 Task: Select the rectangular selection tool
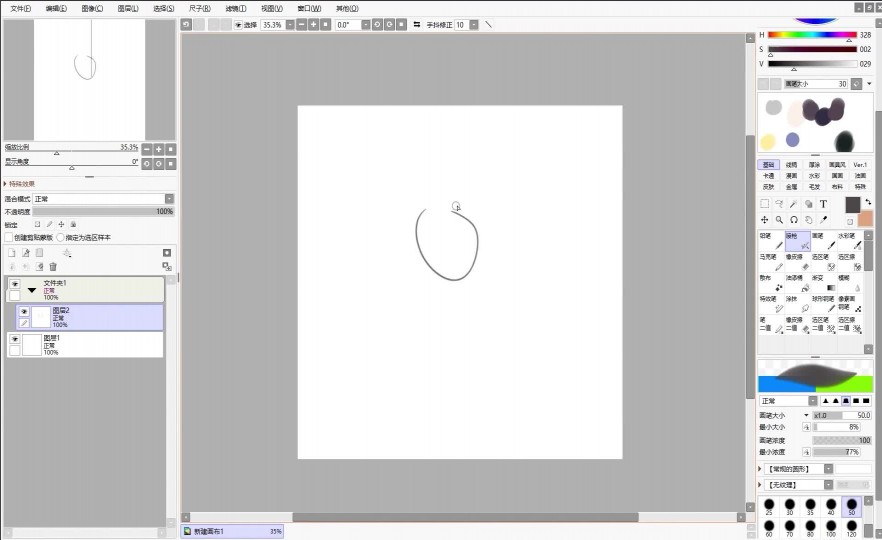[x=764, y=204]
